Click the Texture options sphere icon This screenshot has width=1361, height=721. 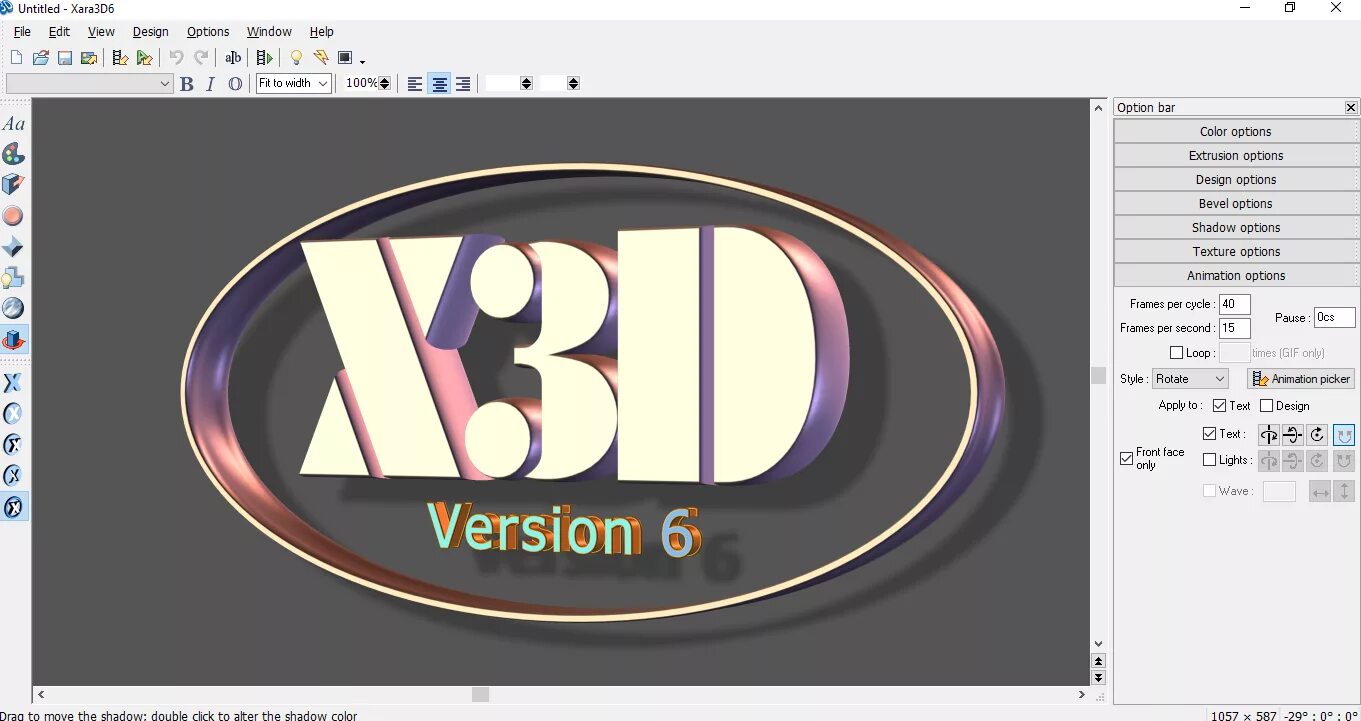pos(13,309)
